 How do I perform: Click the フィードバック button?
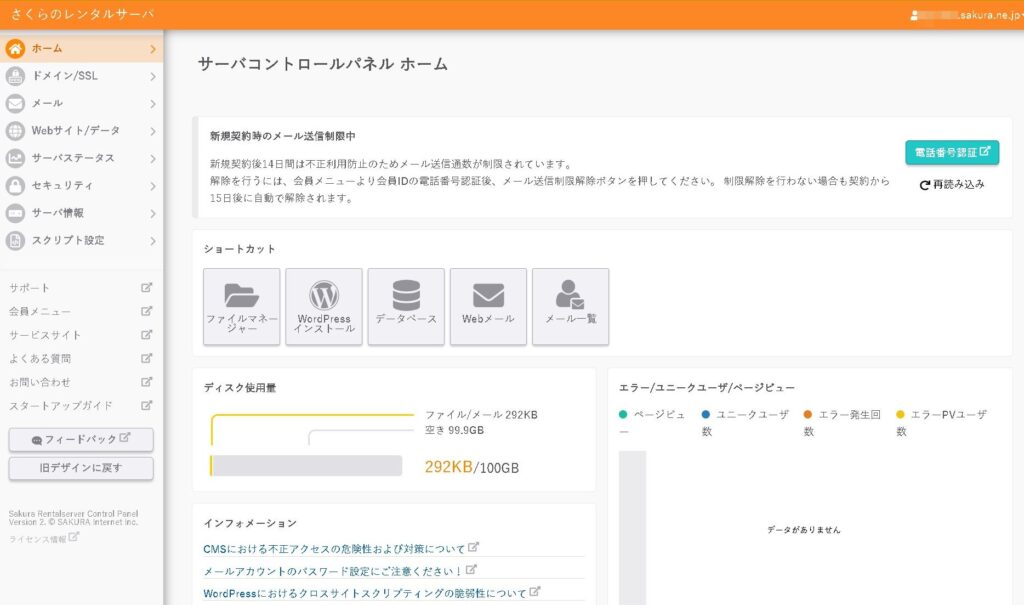click(x=81, y=439)
